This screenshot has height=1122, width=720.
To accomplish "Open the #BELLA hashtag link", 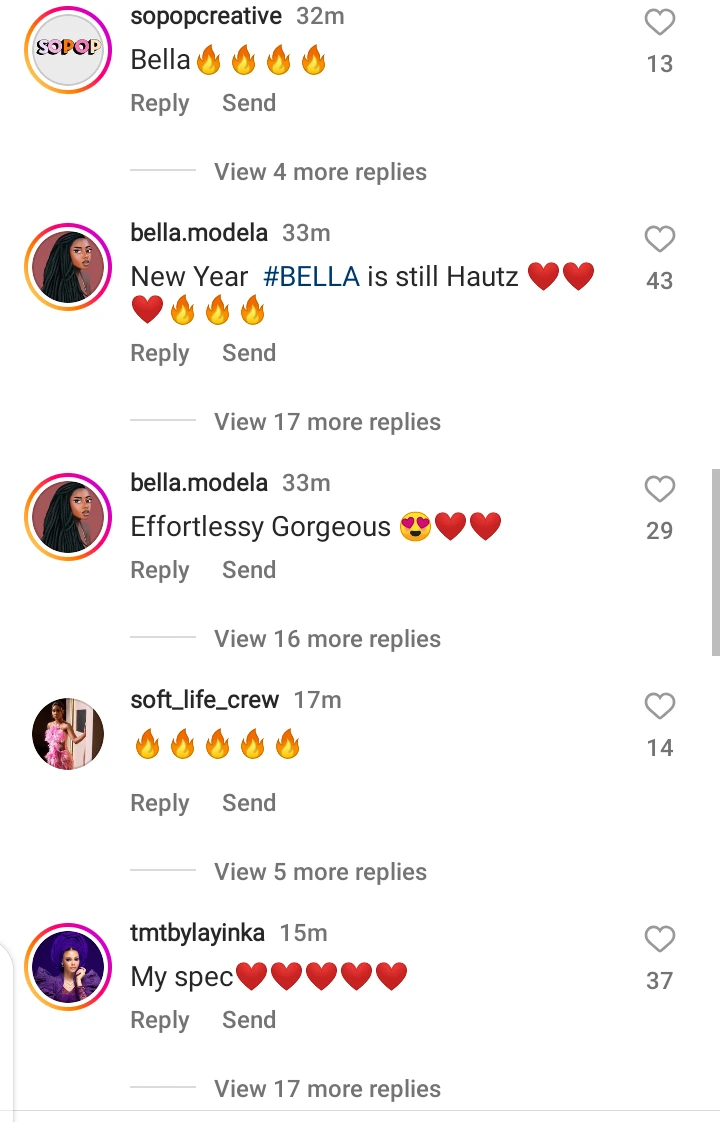I will [x=311, y=276].
